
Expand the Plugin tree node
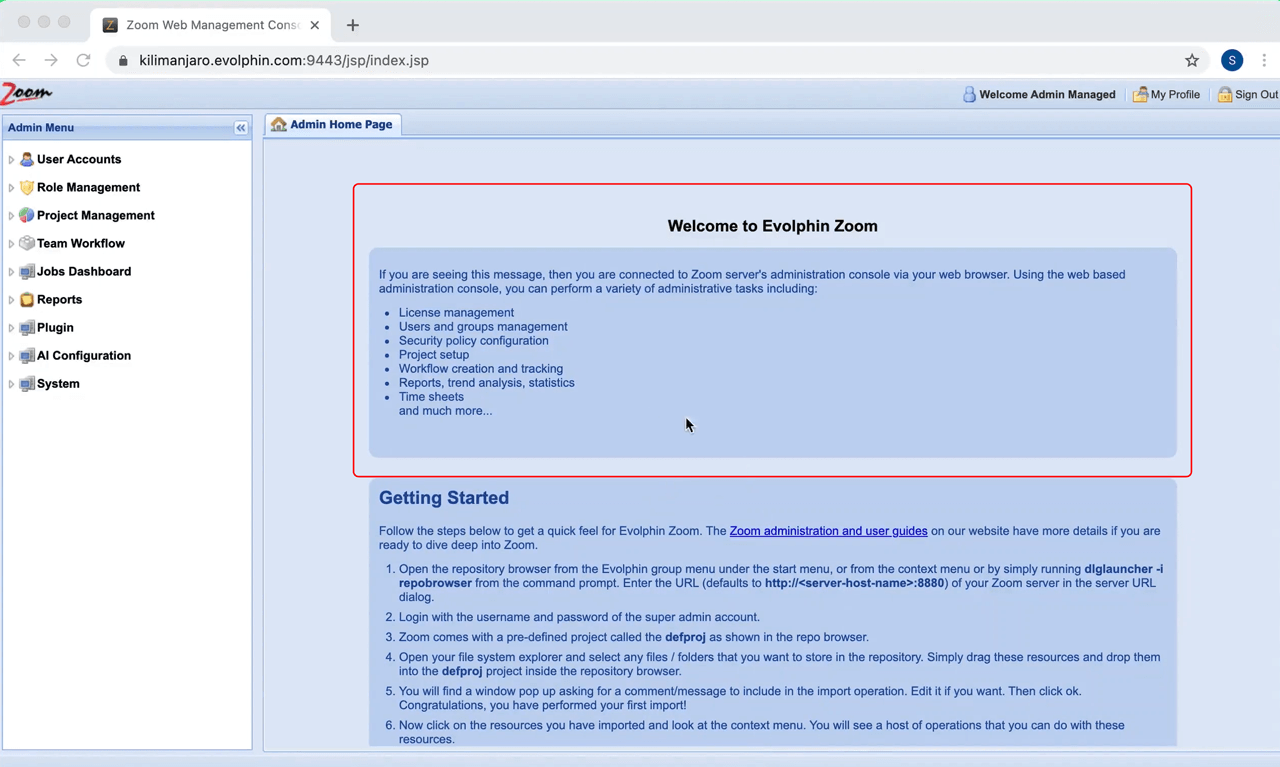click(x=11, y=327)
